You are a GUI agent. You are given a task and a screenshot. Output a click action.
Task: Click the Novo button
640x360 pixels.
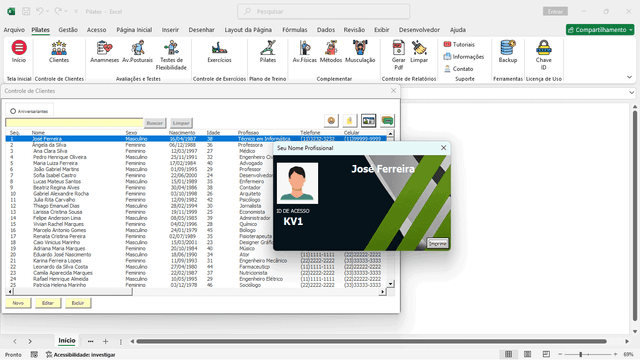[x=18, y=303]
